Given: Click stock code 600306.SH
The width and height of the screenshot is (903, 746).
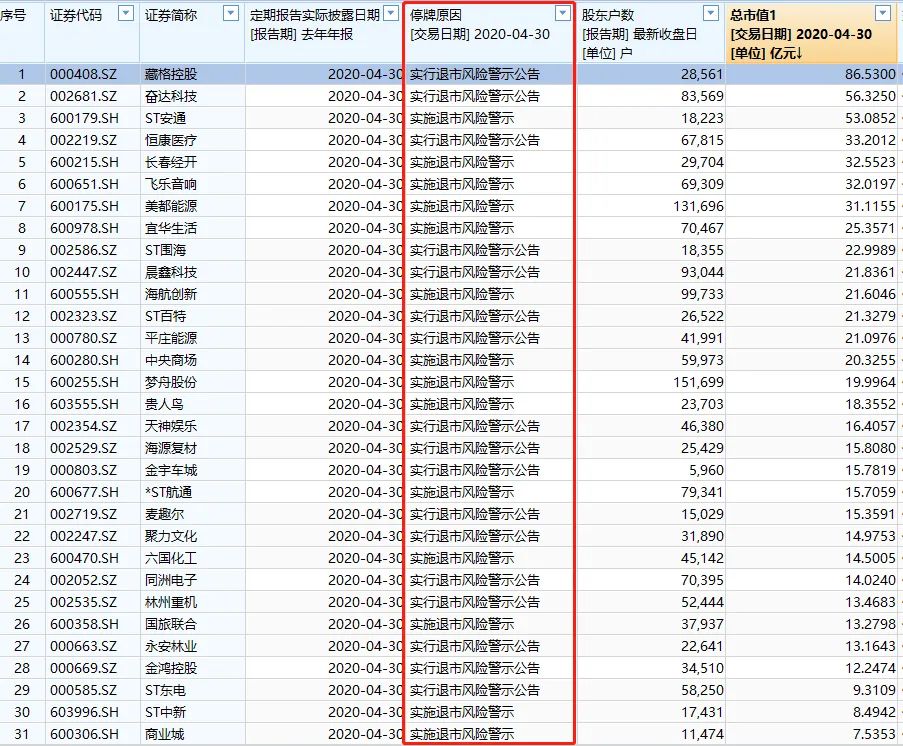Looking at the screenshot, I should coord(84,734).
